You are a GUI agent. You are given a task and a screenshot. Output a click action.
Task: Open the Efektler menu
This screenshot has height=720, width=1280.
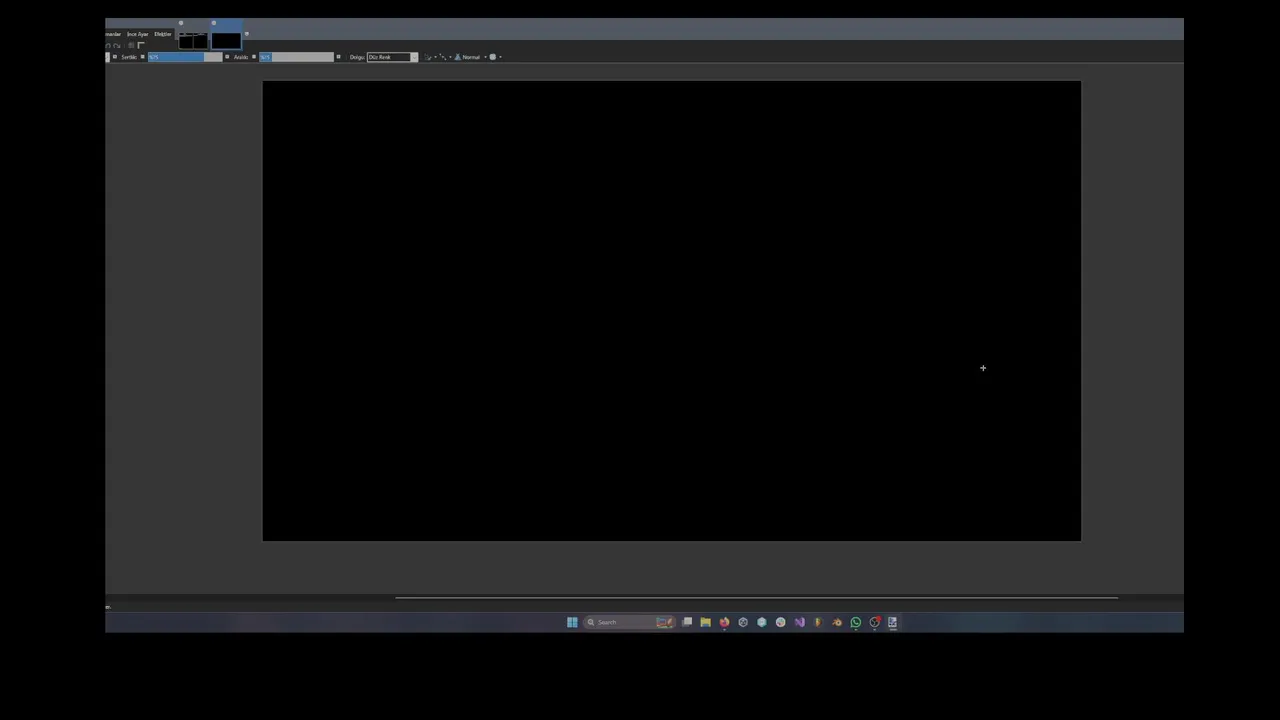coord(163,34)
